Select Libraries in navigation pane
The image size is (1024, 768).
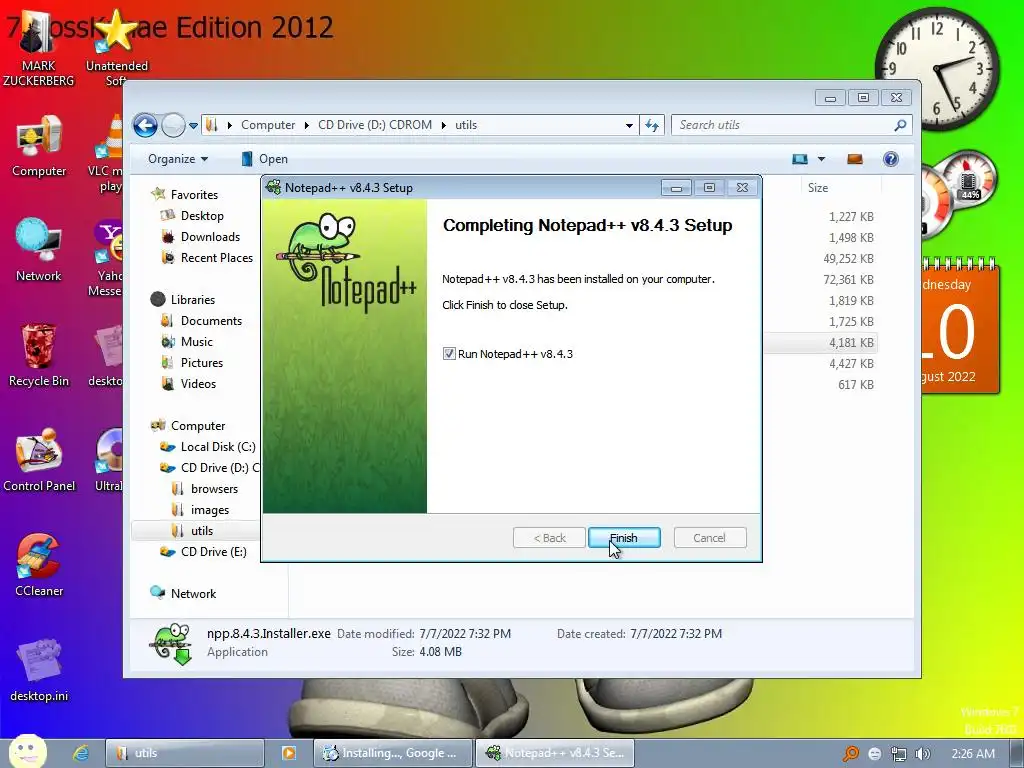click(x=193, y=299)
